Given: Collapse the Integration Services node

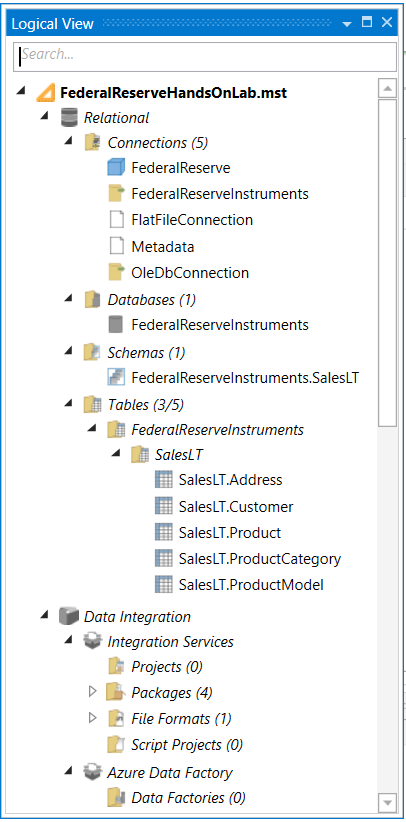Looking at the screenshot, I should pyautogui.click(x=68, y=639).
